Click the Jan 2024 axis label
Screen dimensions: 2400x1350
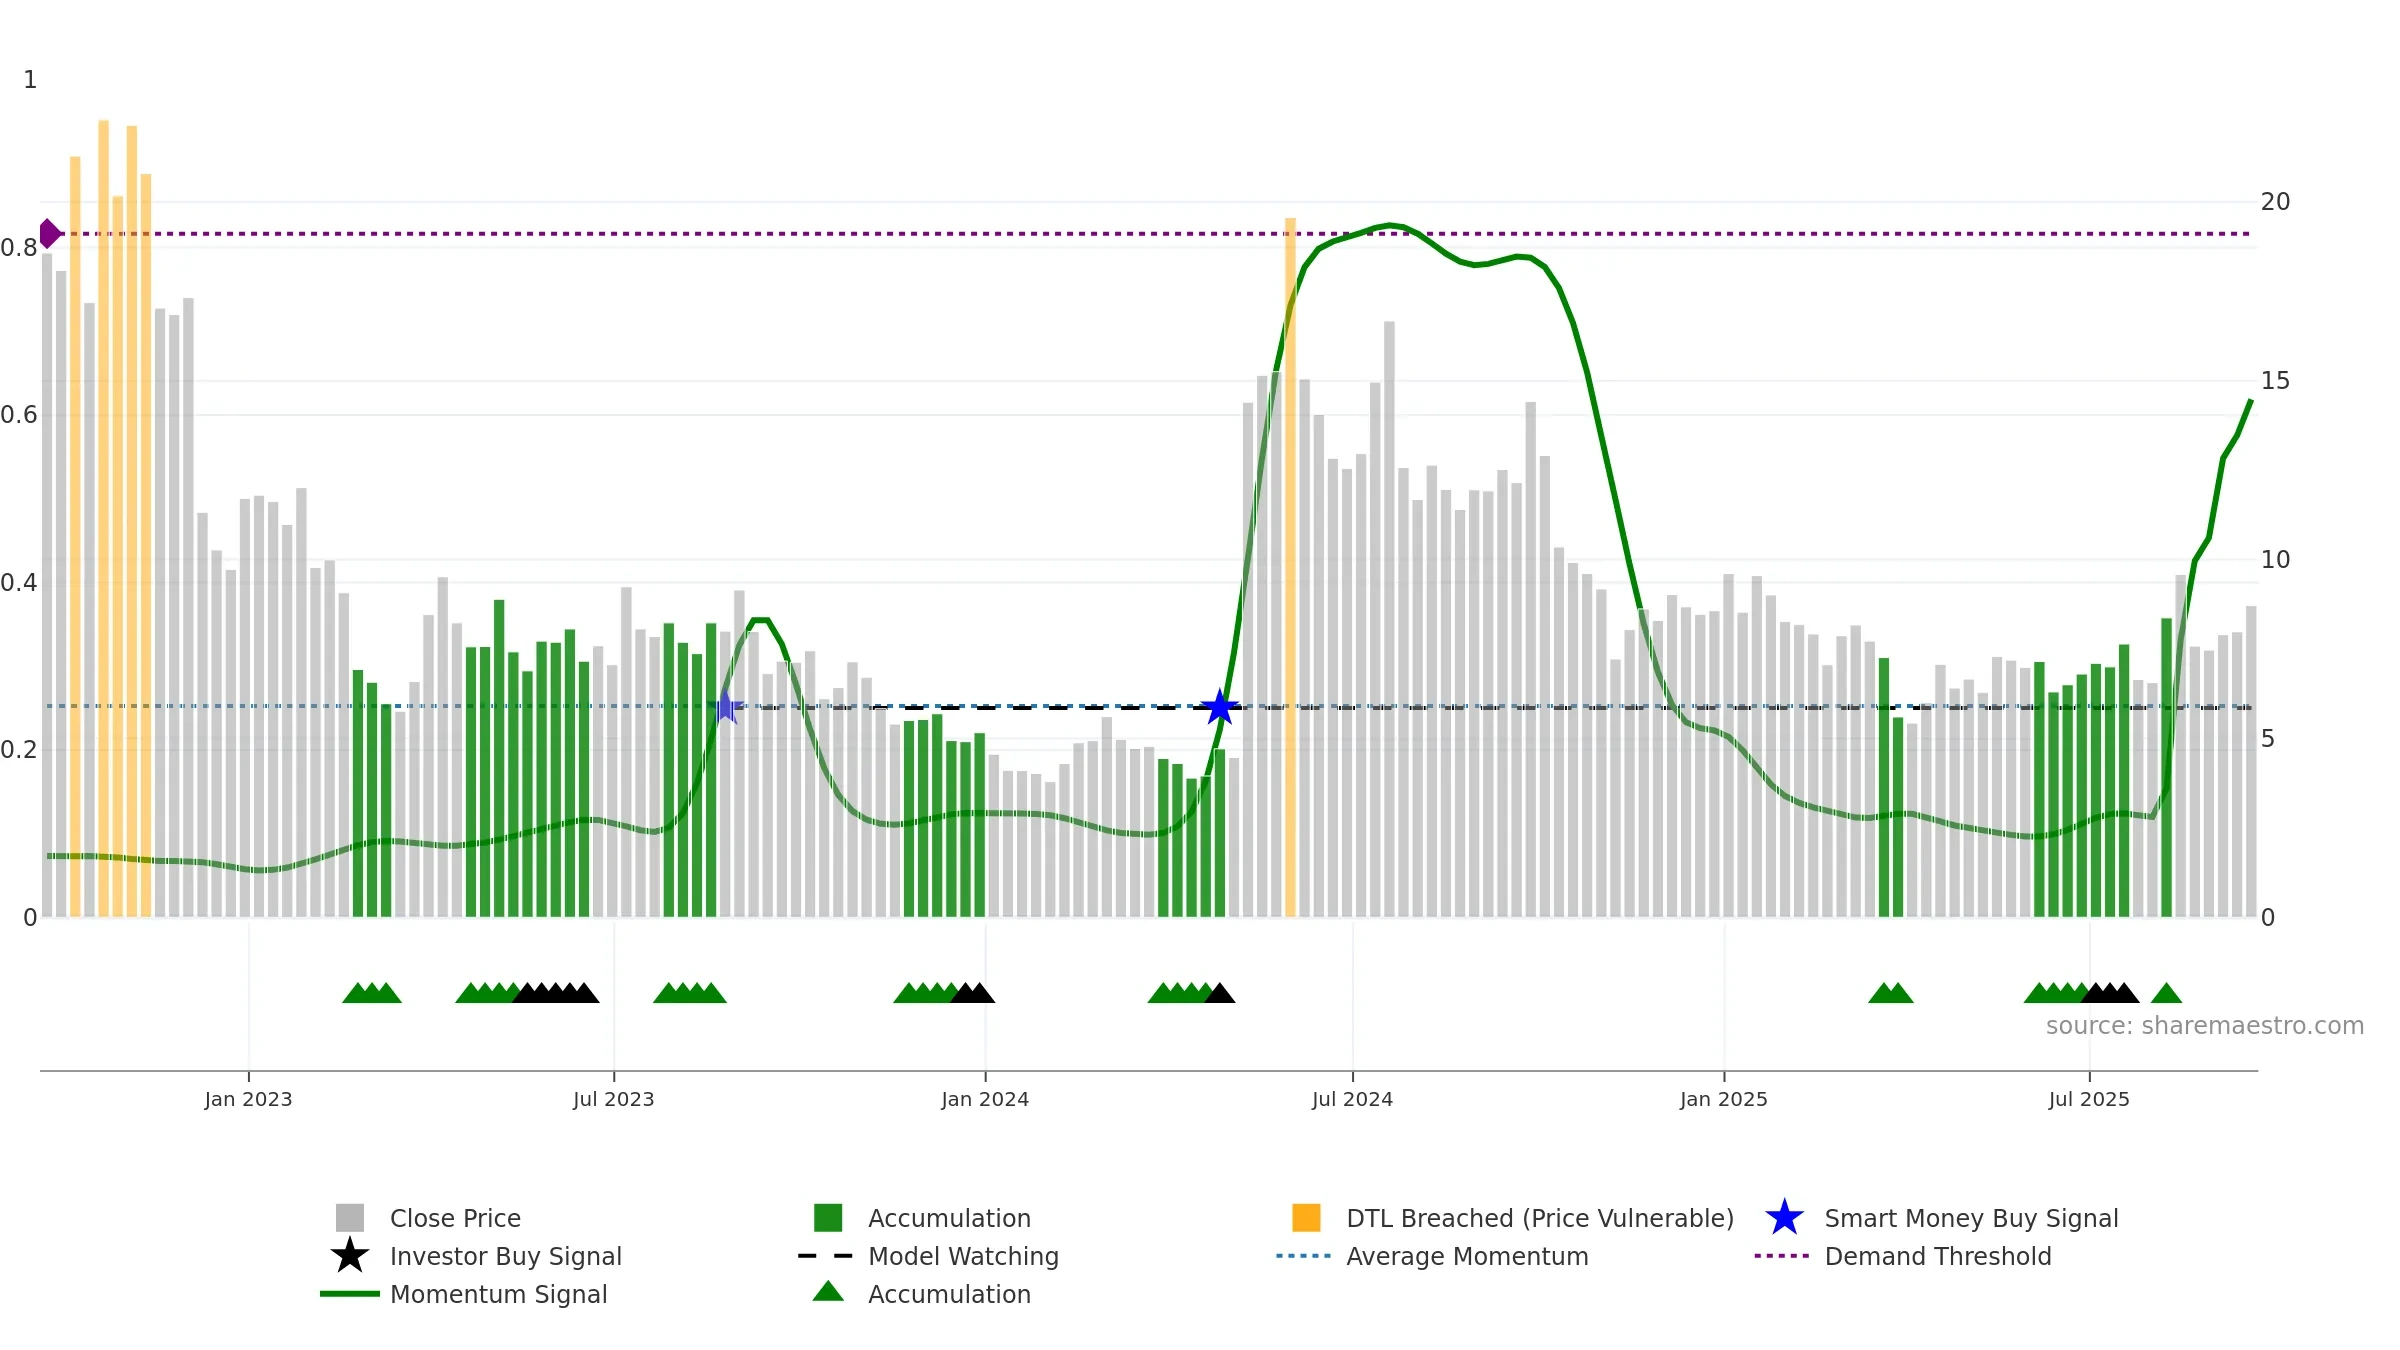pos(985,1100)
